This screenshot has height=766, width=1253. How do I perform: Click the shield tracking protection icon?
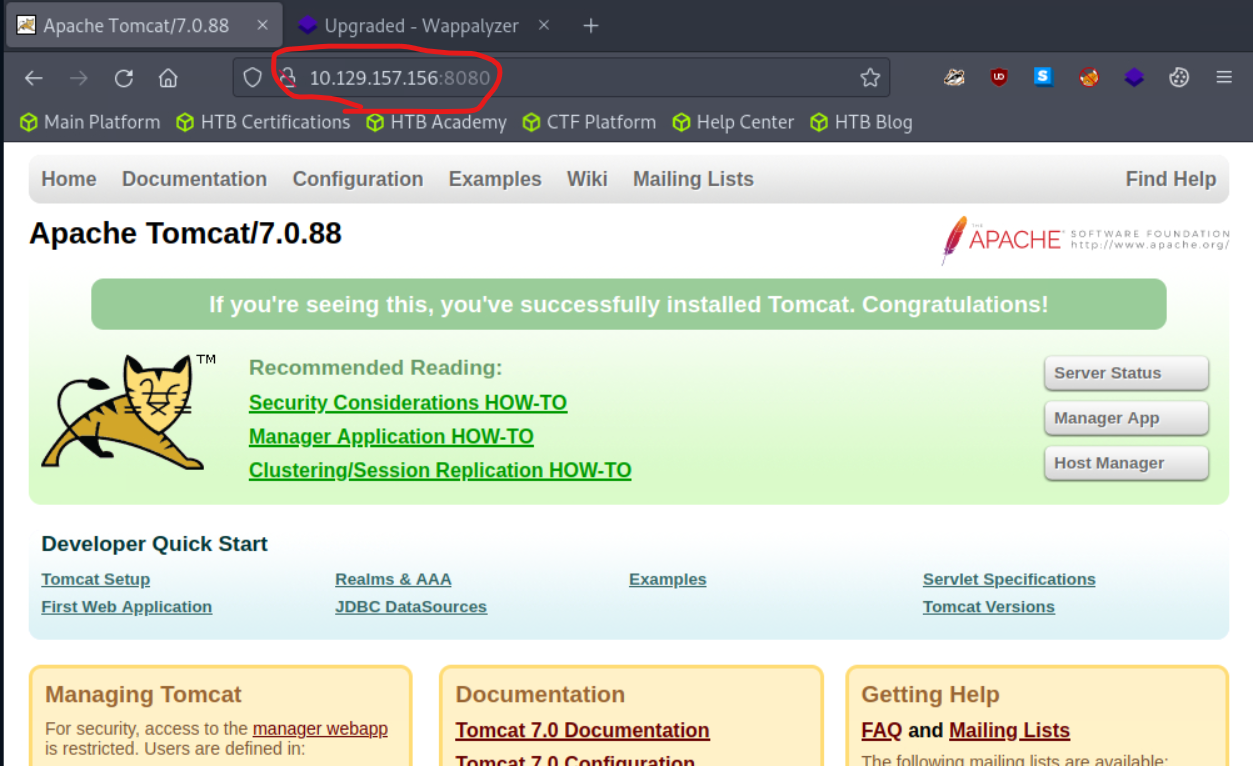(253, 77)
